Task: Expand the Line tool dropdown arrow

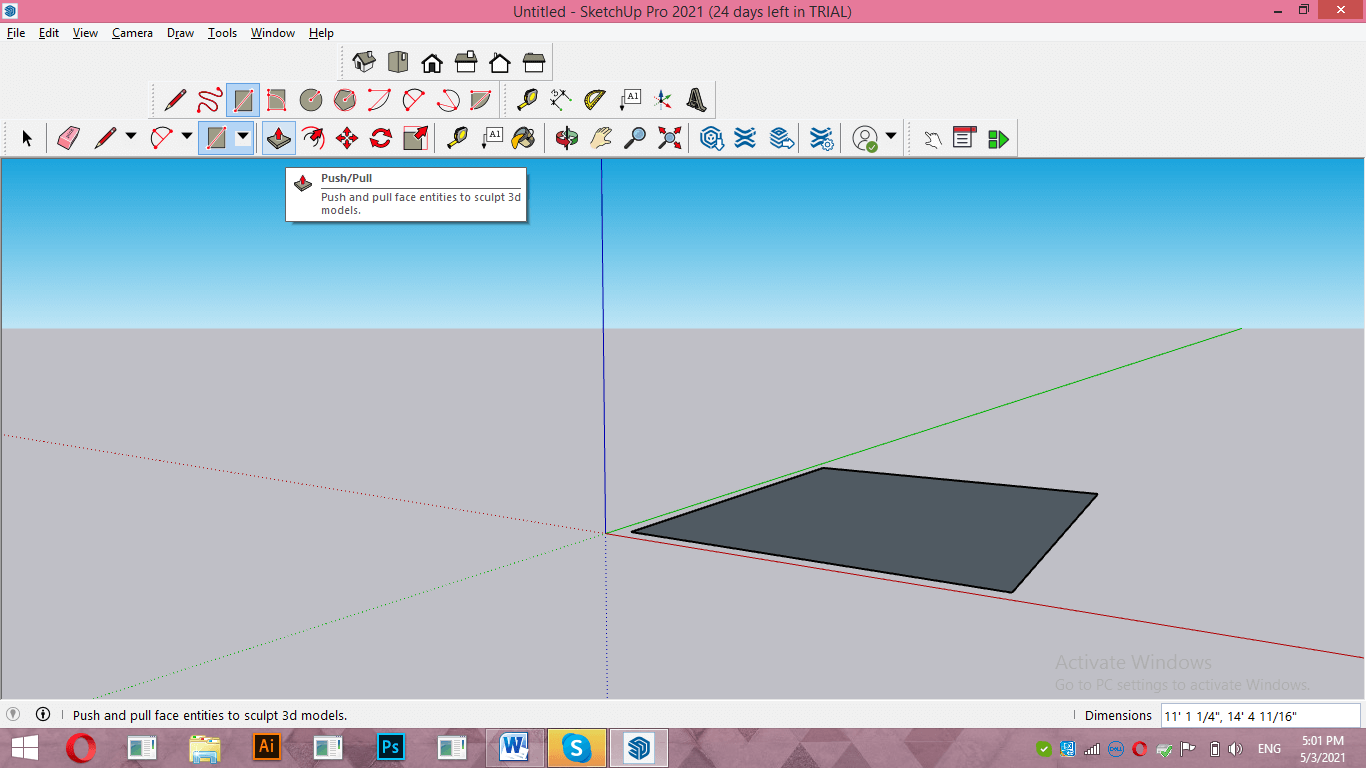Action: pyautogui.click(x=131, y=136)
